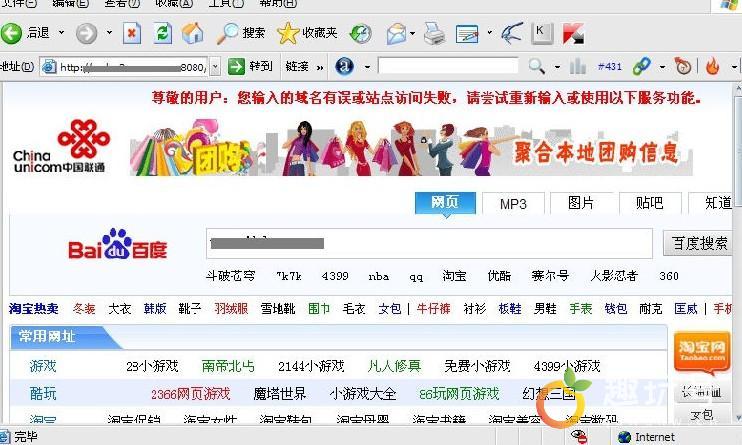Stop page loading with red X icon
The width and height of the screenshot is (742, 445).
(132, 34)
